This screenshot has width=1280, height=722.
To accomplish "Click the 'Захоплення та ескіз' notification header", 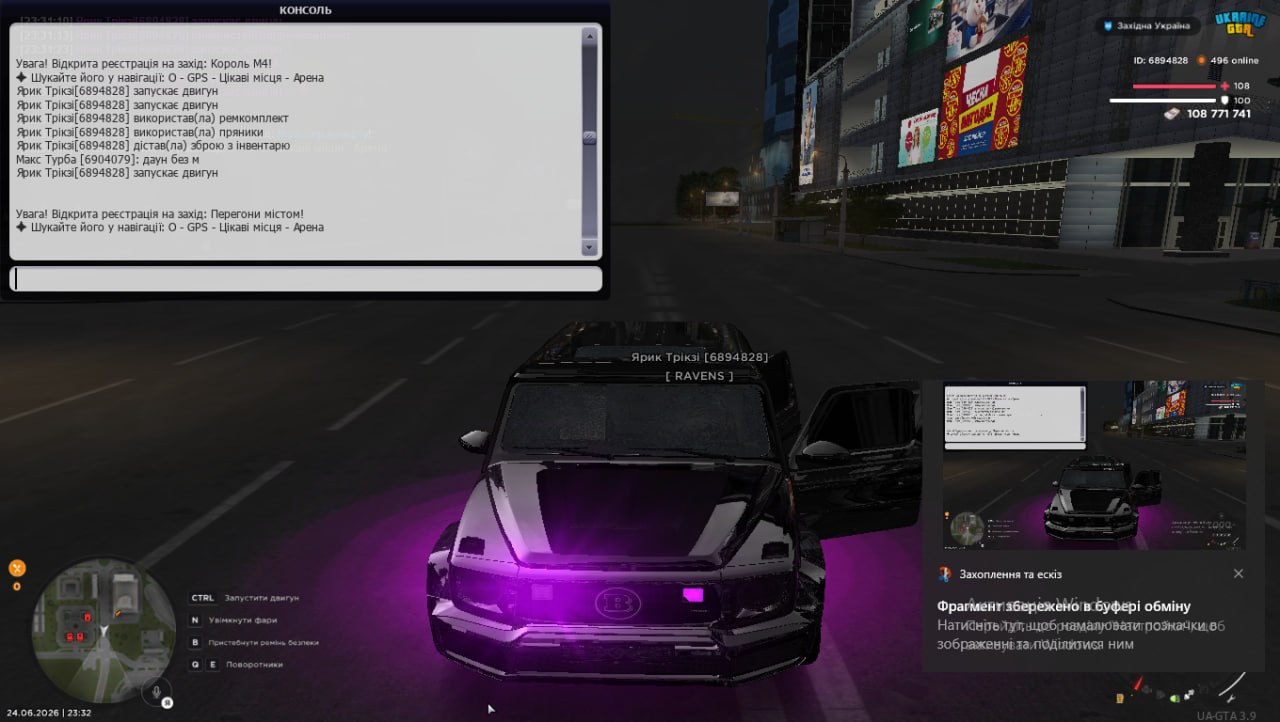I will point(1010,574).
